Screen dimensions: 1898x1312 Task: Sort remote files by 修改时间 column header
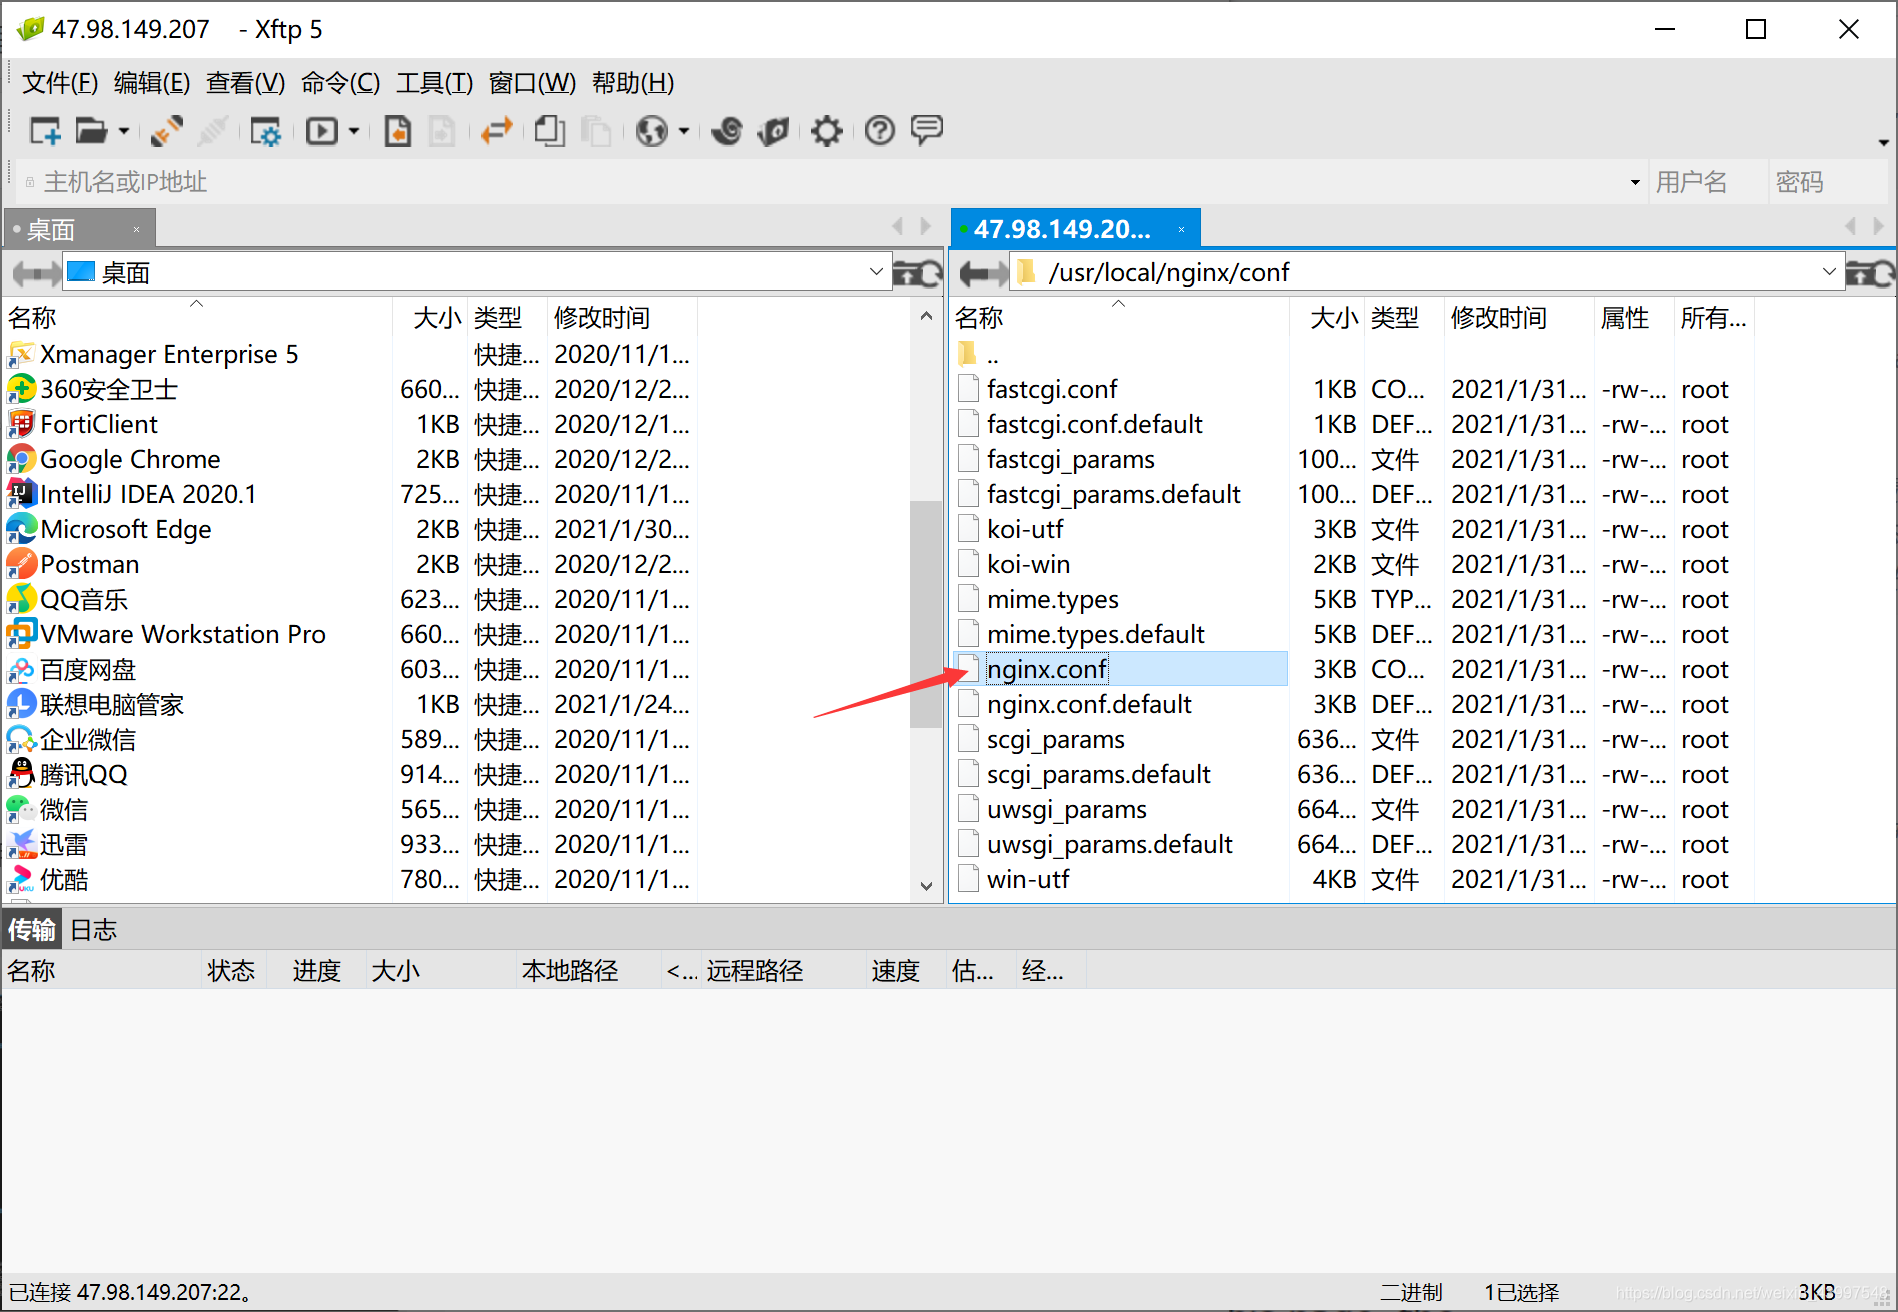click(x=1518, y=318)
